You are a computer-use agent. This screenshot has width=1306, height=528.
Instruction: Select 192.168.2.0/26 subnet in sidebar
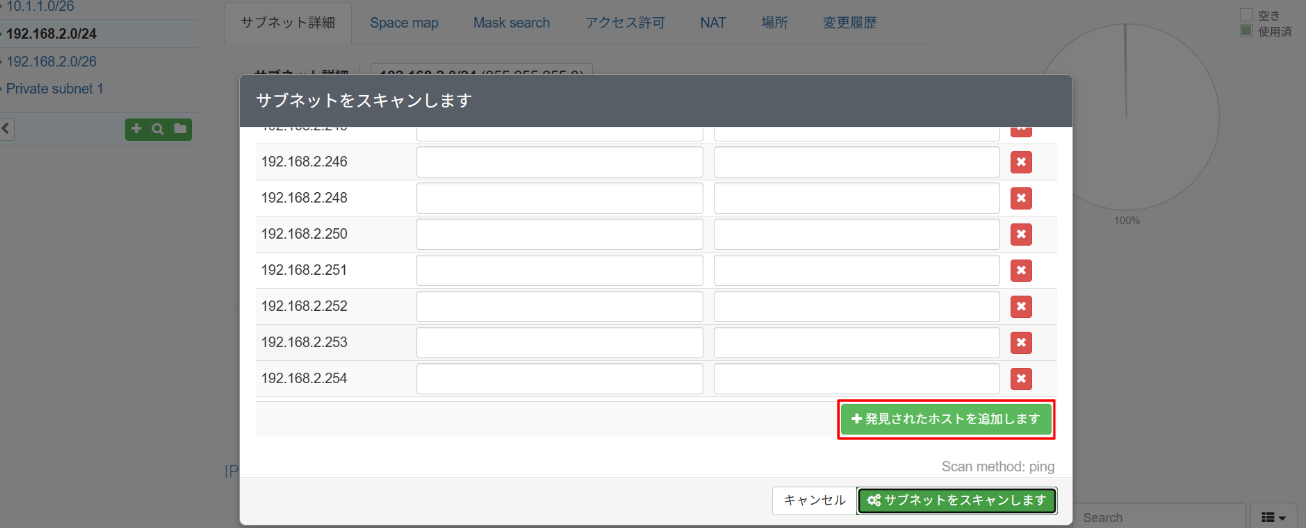tap(51, 61)
